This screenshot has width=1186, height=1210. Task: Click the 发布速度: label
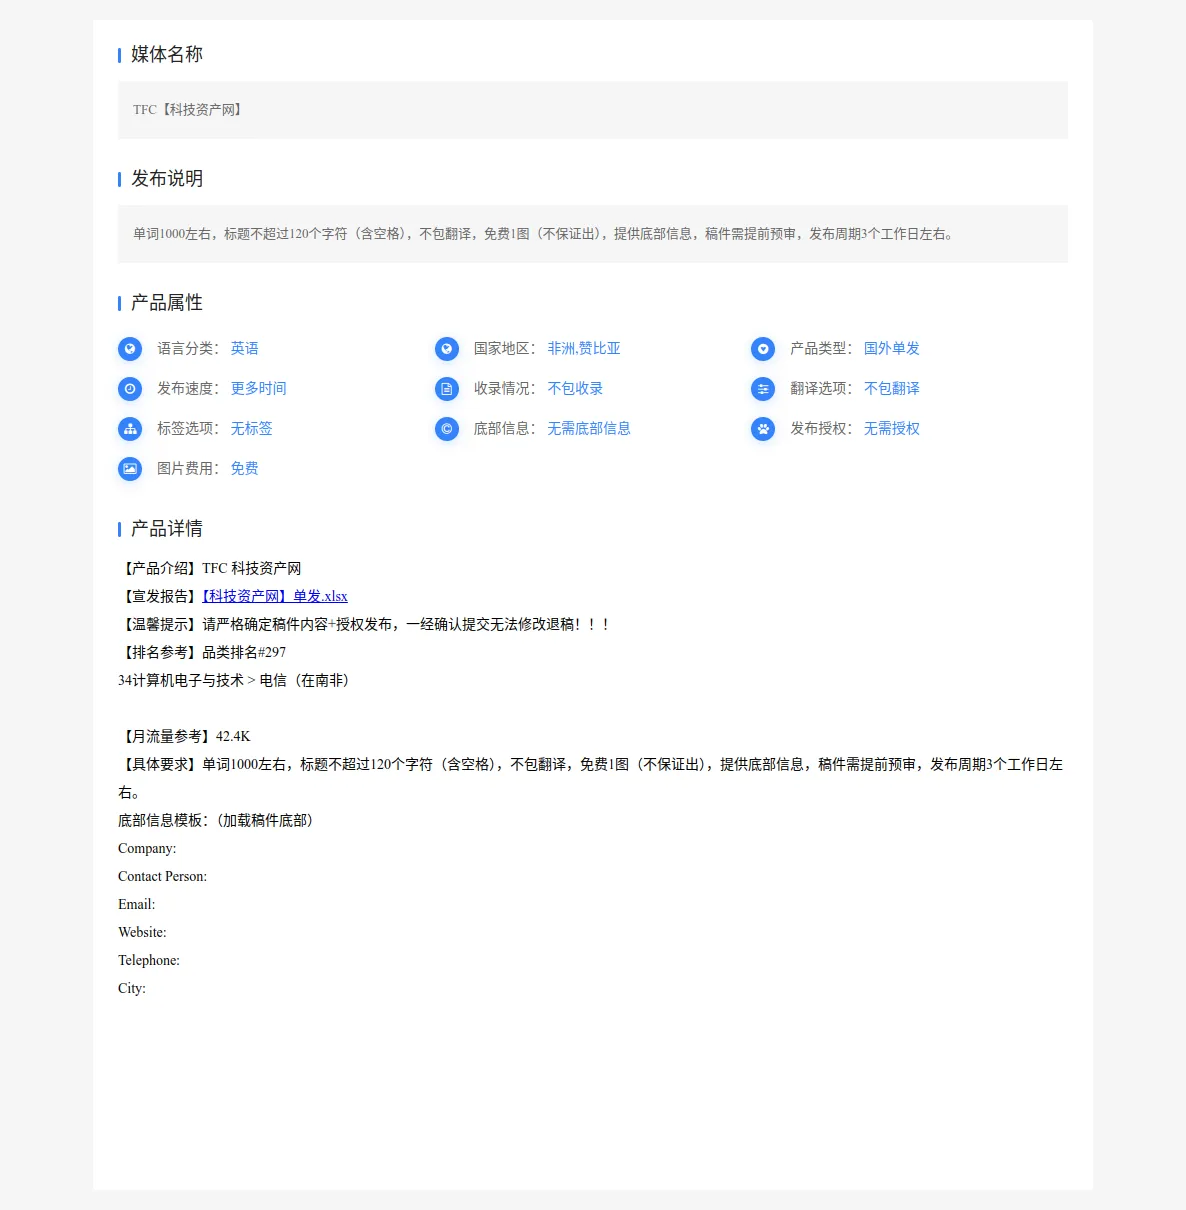pos(189,388)
